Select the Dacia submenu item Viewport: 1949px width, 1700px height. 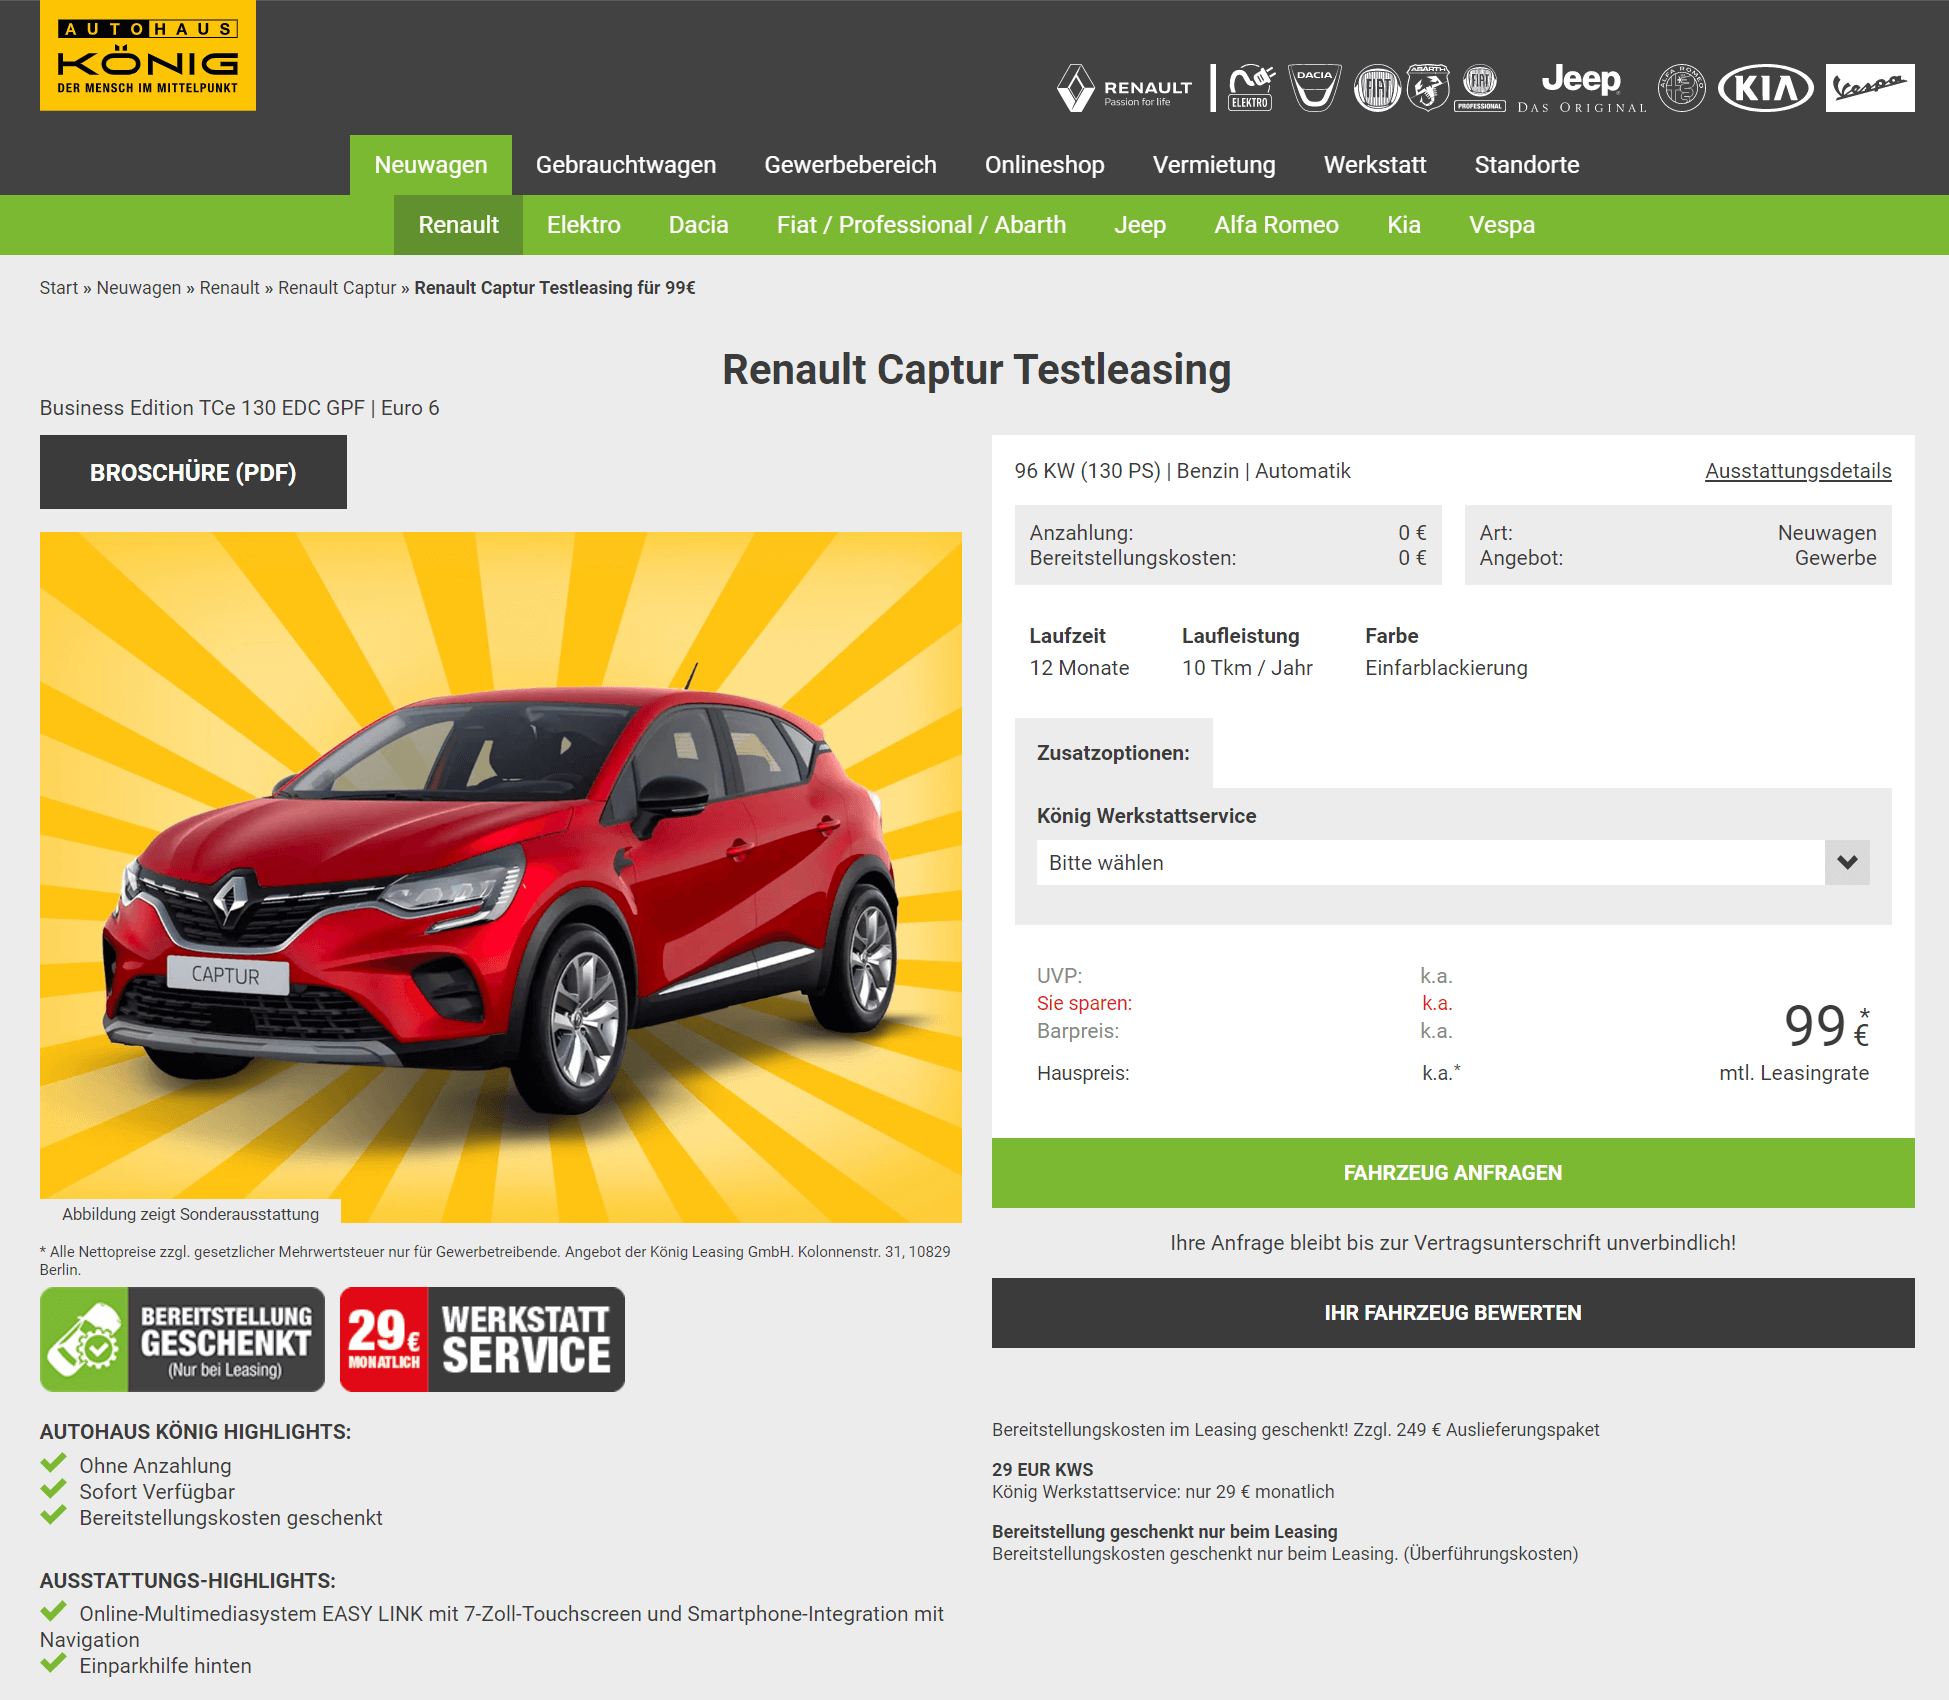click(x=699, y=225)
